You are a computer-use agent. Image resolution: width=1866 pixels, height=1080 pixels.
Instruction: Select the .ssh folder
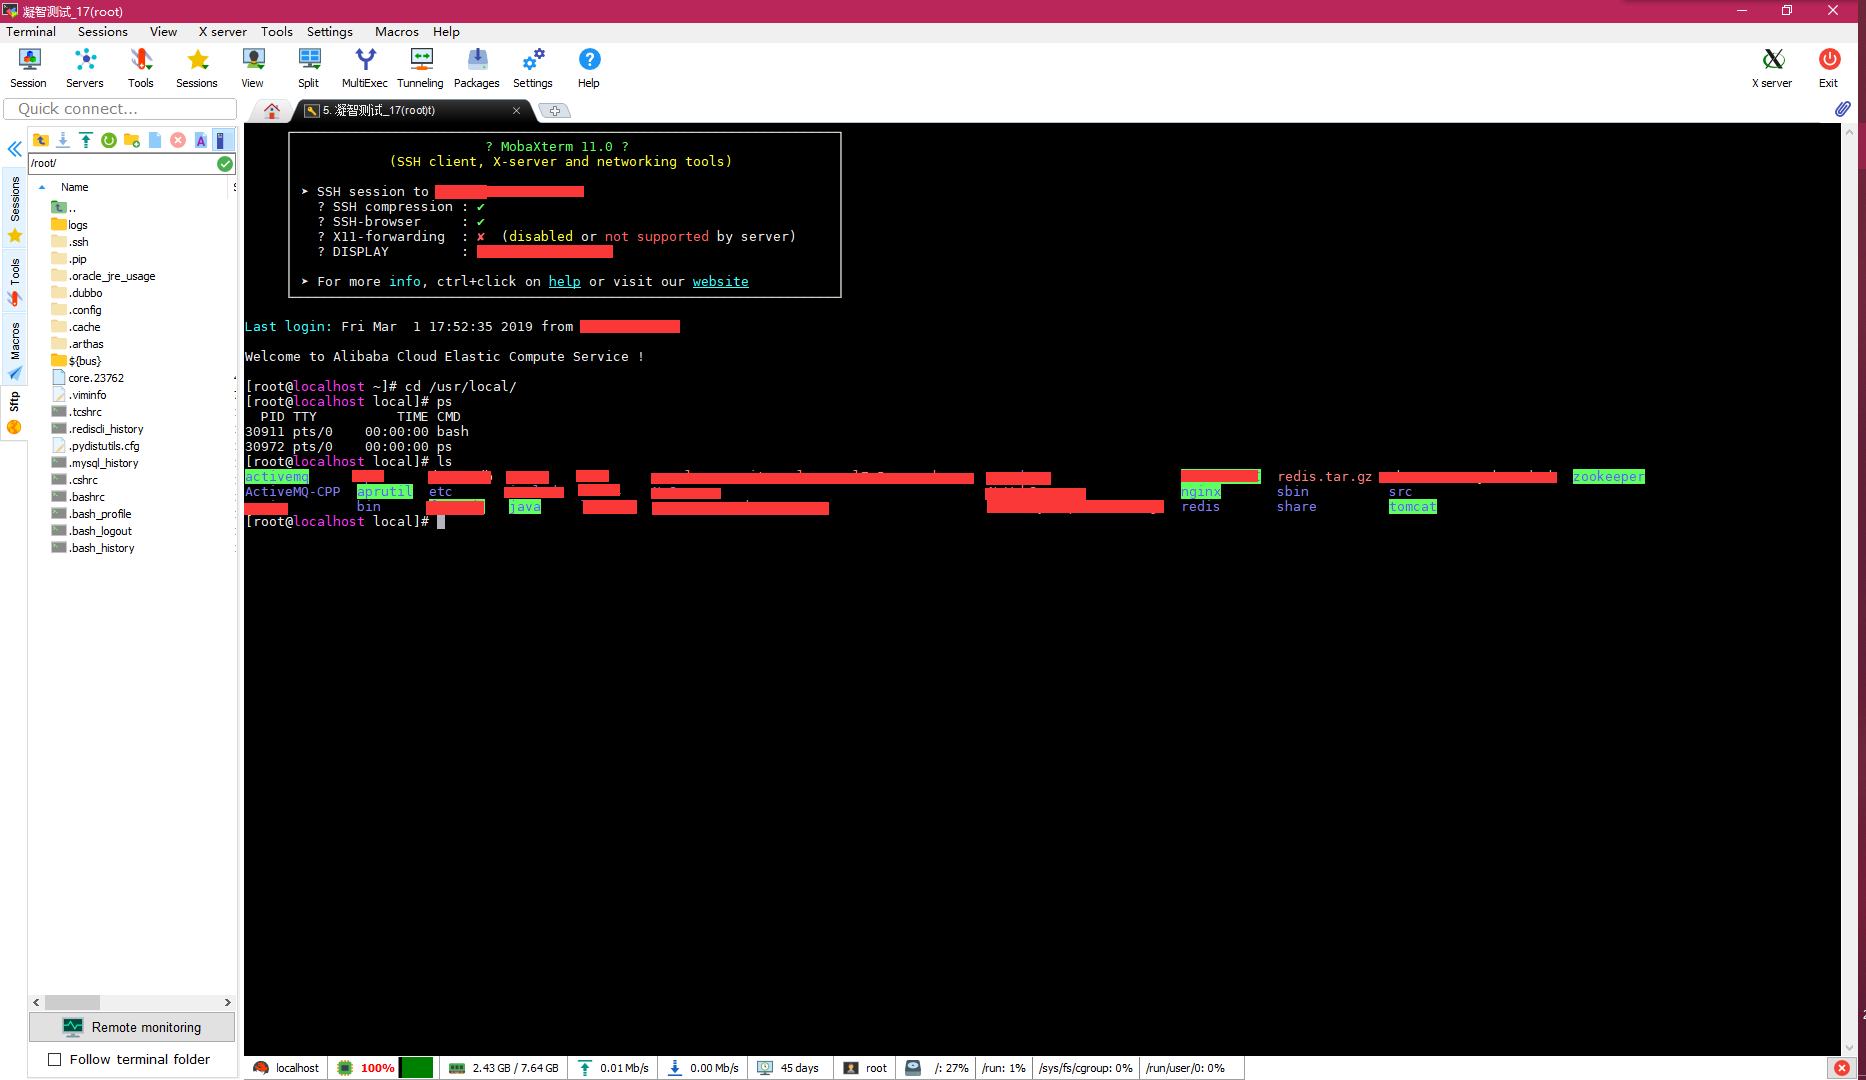[x=70, y=242]
